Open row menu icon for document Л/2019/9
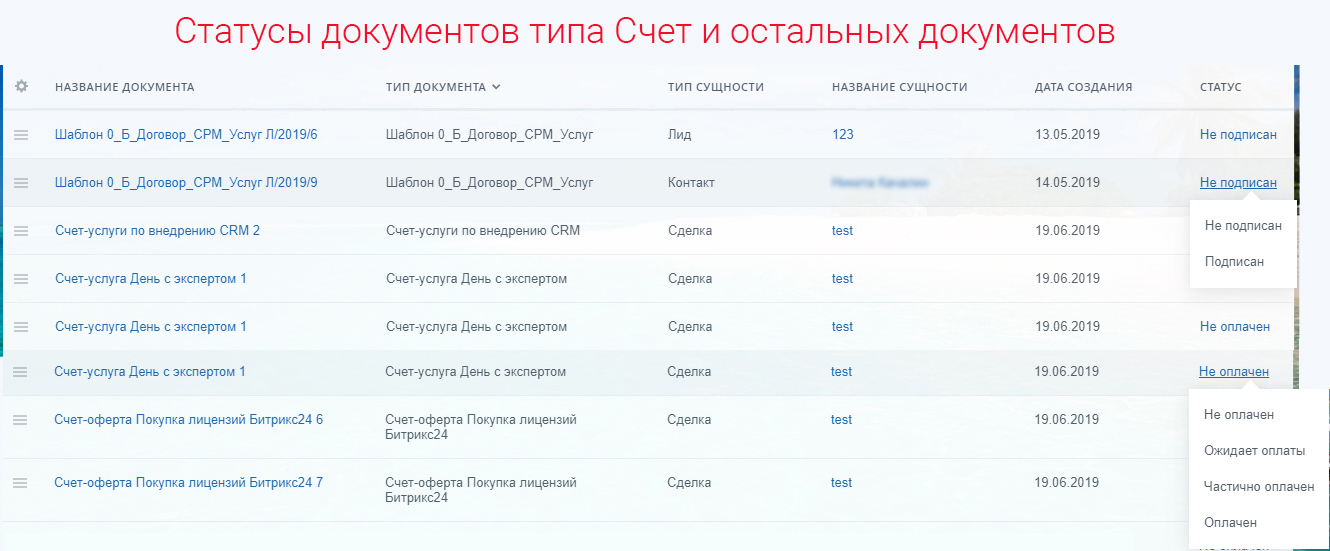 (x=21, y=183)
